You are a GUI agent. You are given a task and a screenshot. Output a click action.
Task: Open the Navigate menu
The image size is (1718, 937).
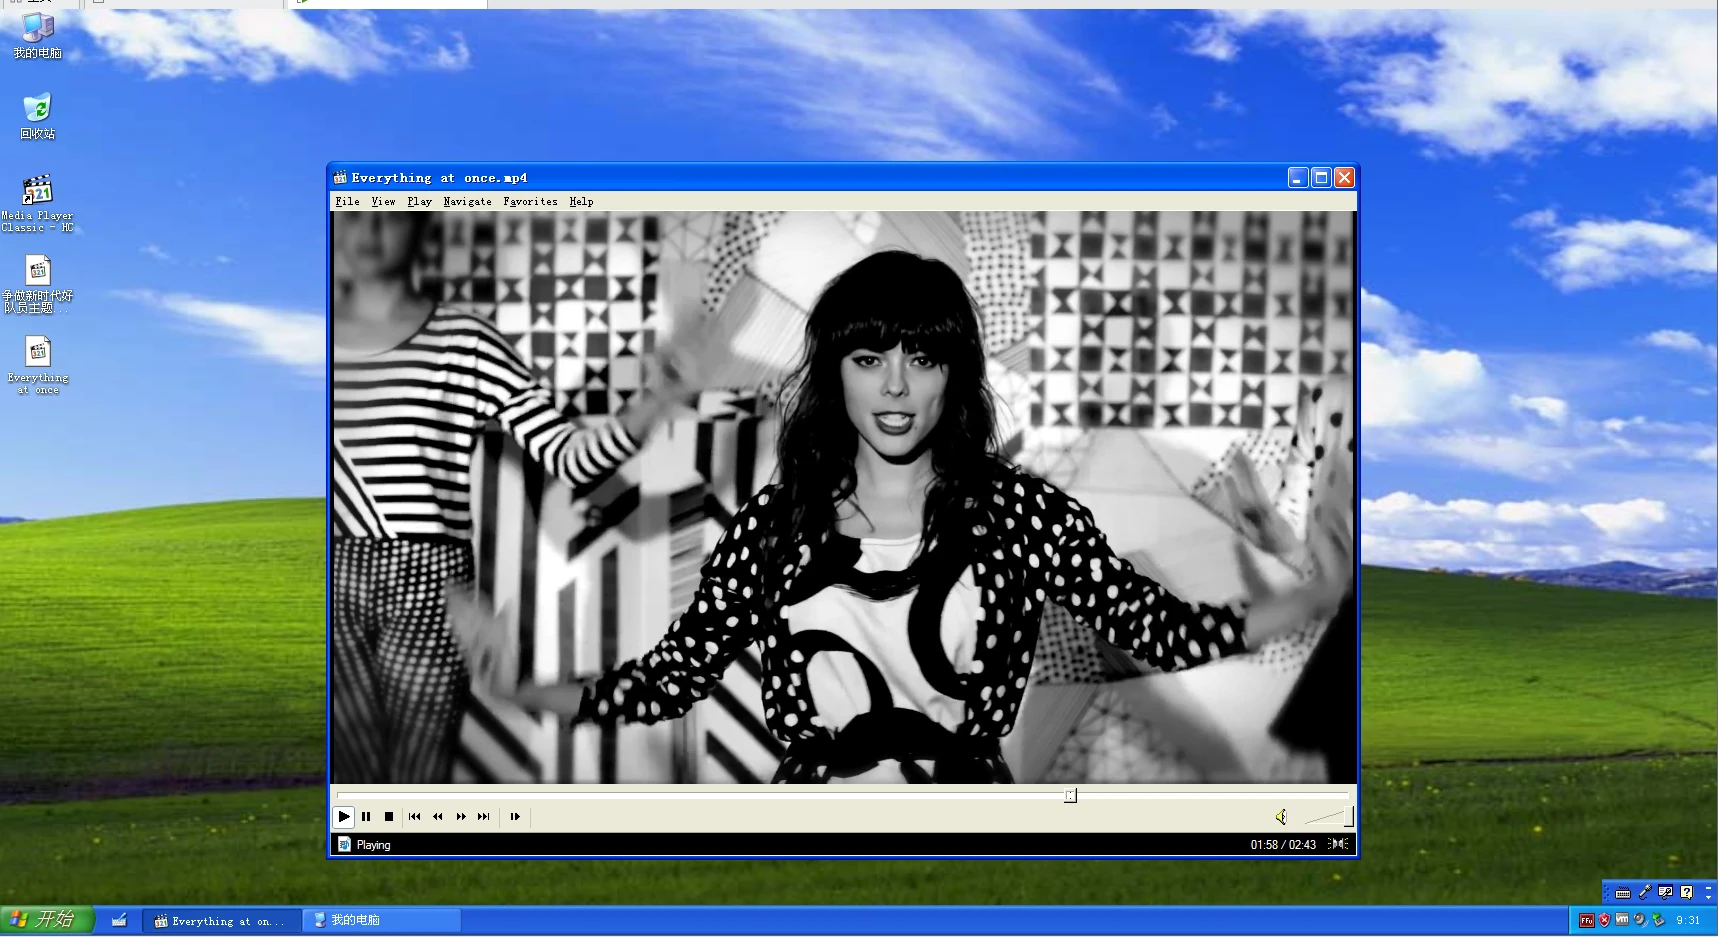tap(467, 202)
